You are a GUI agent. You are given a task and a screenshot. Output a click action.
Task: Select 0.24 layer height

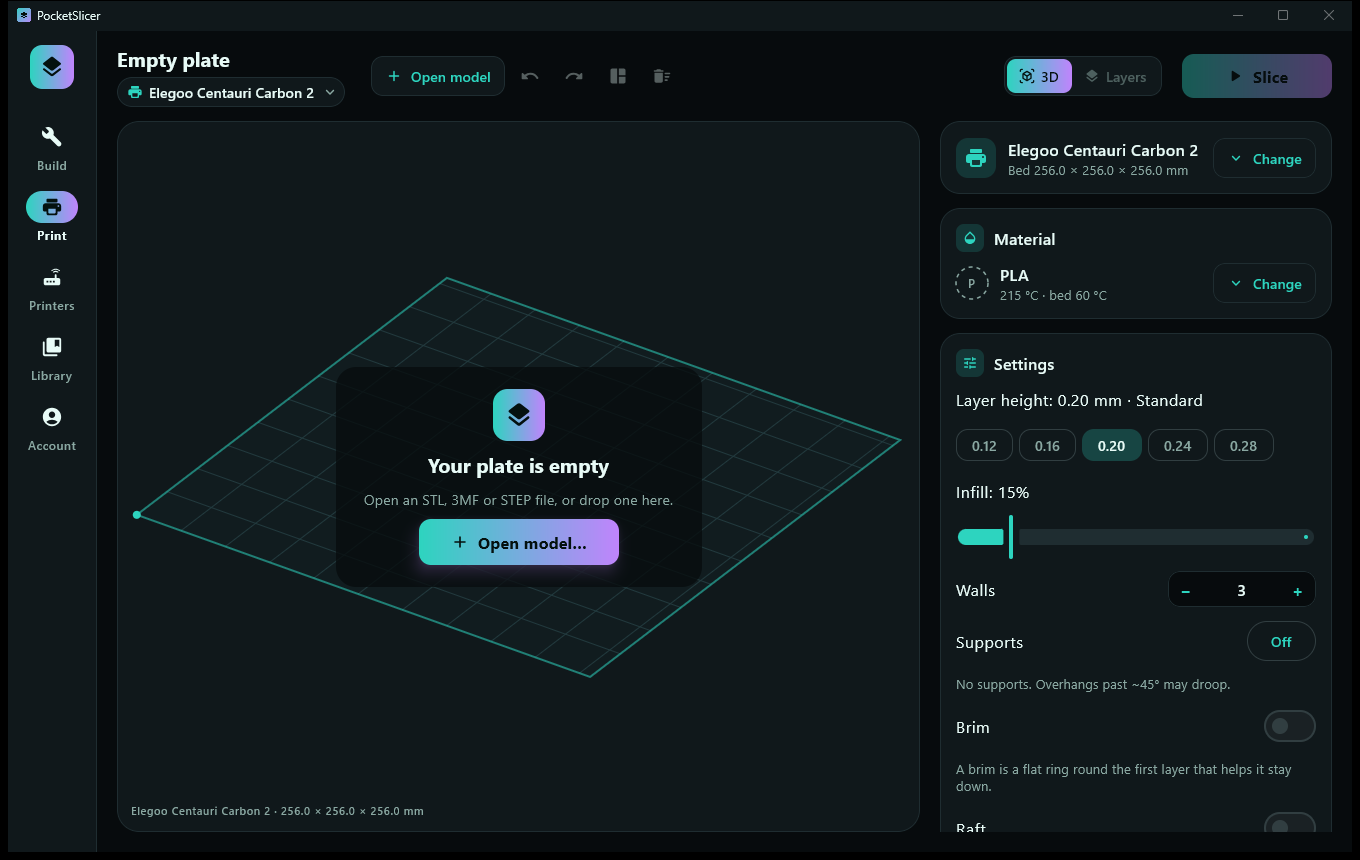pos(1178,445)
